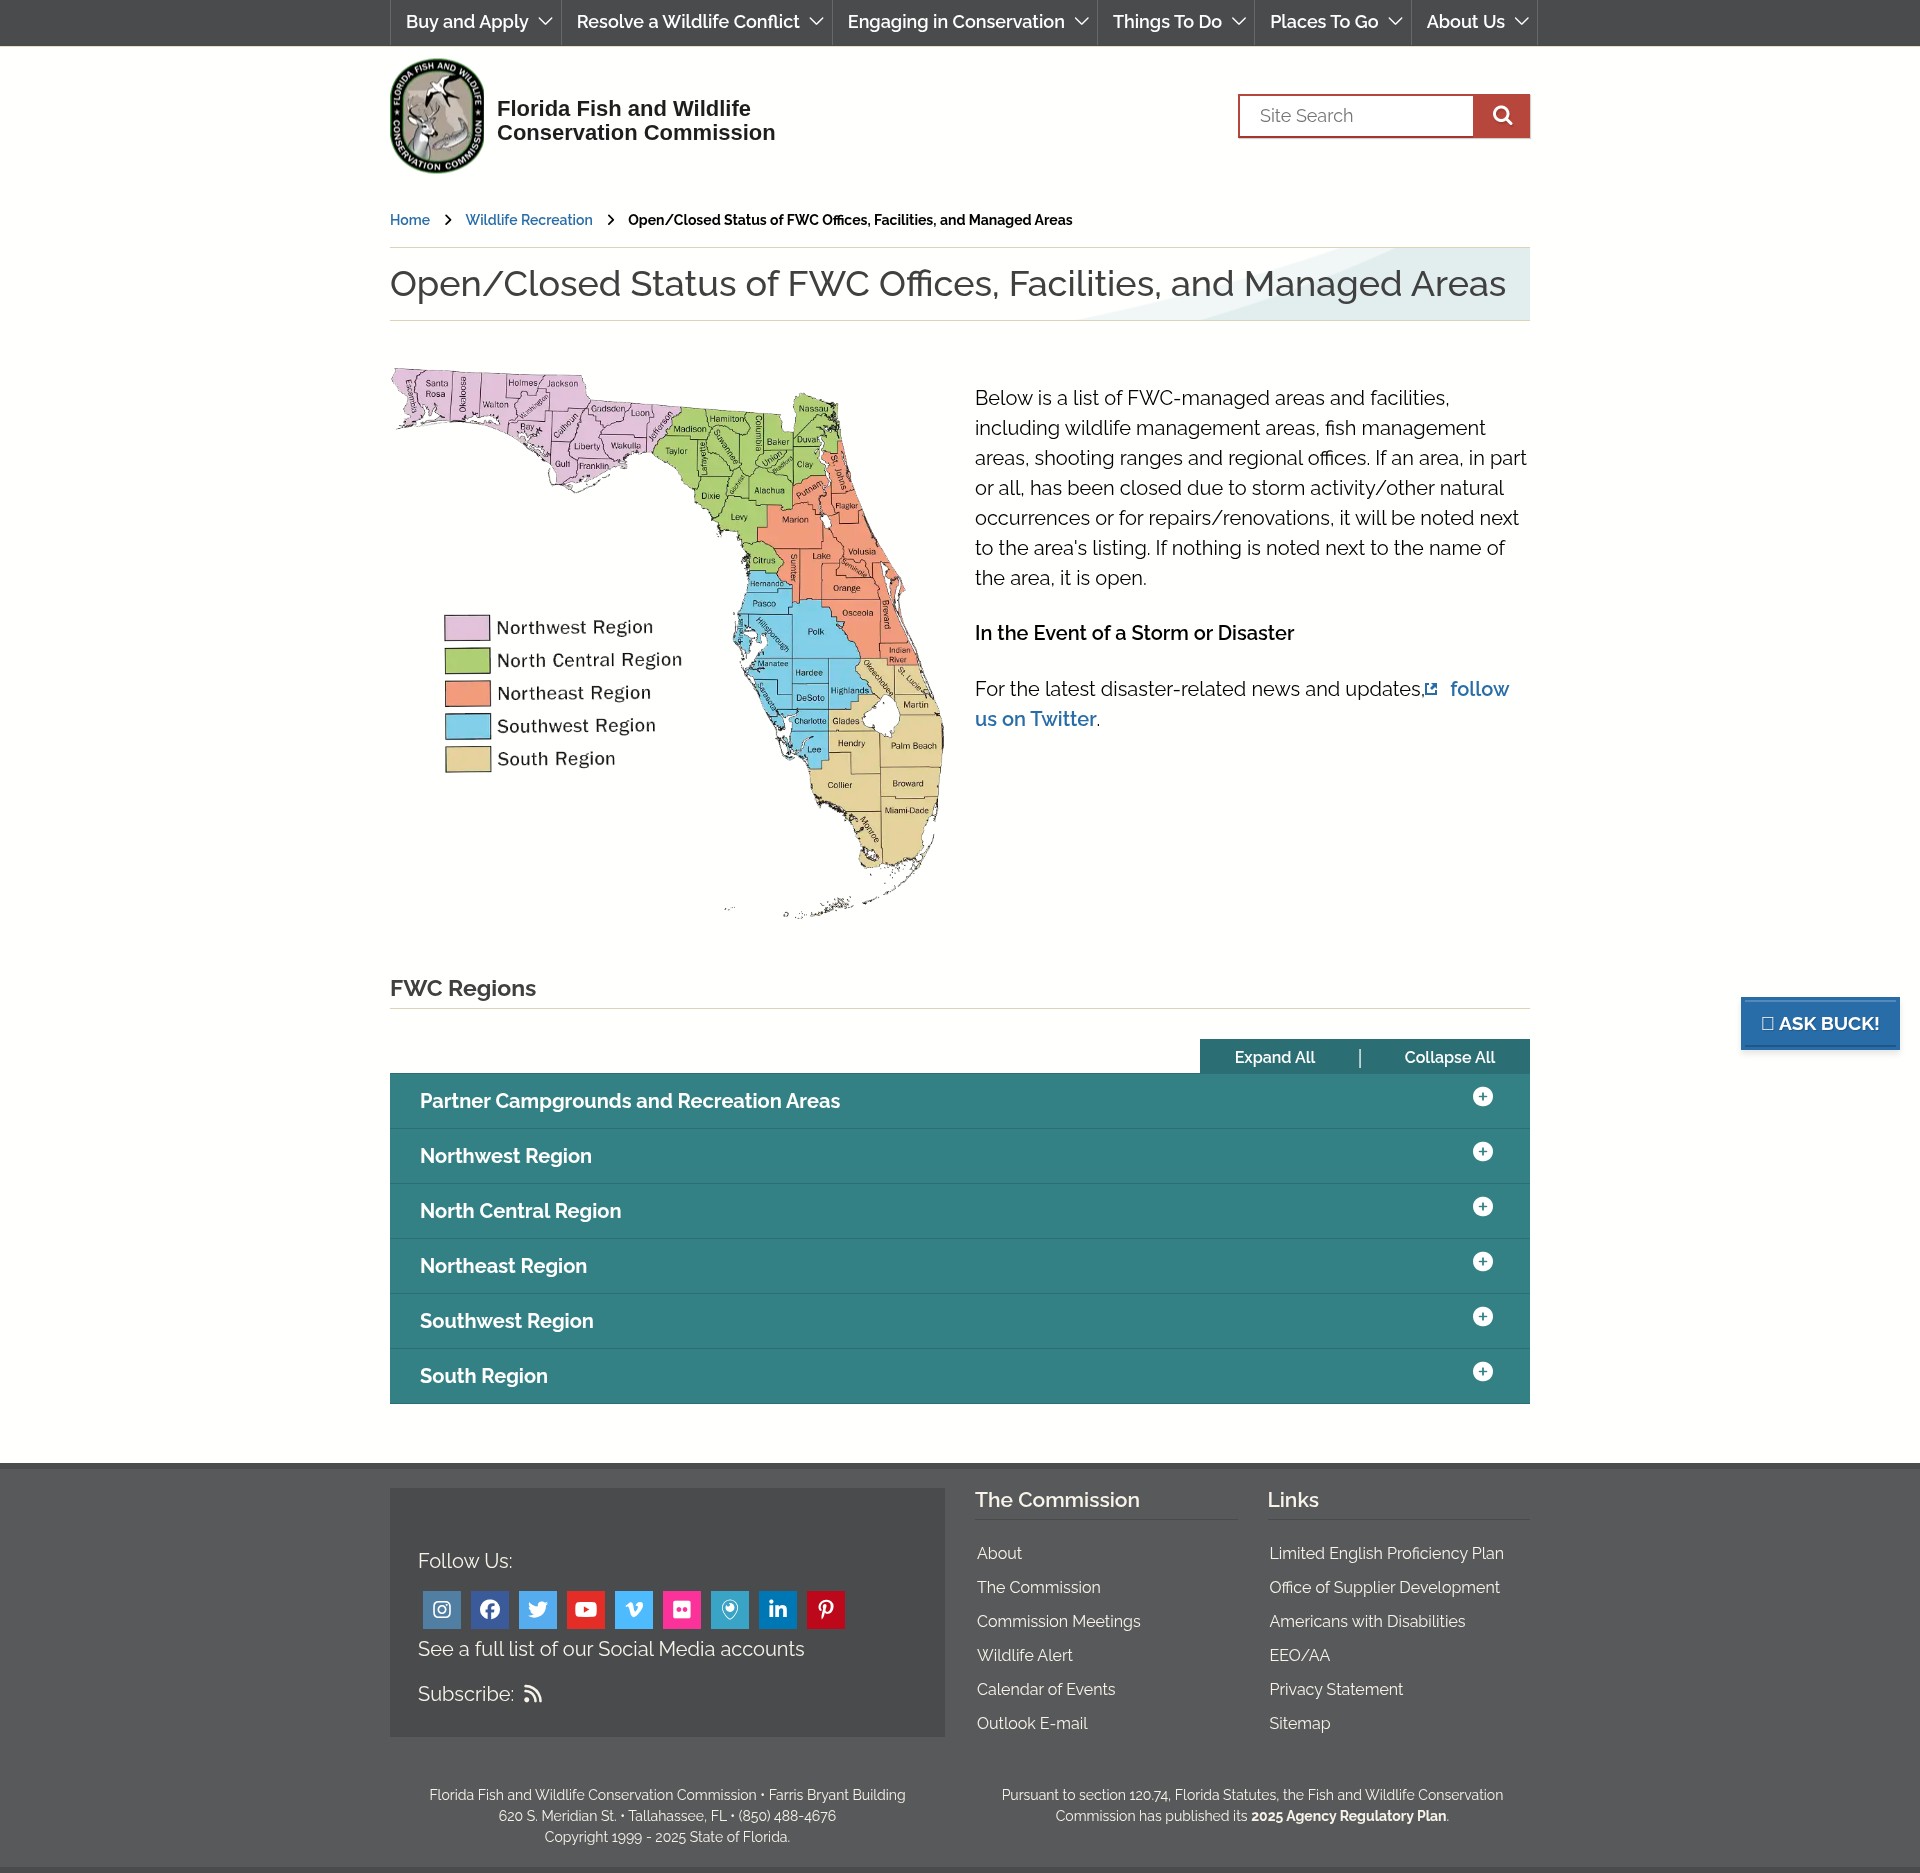The image size is (1920, 1873).
Task: Click the Northeast Region orange legend swatch
Action: point(467,694)
